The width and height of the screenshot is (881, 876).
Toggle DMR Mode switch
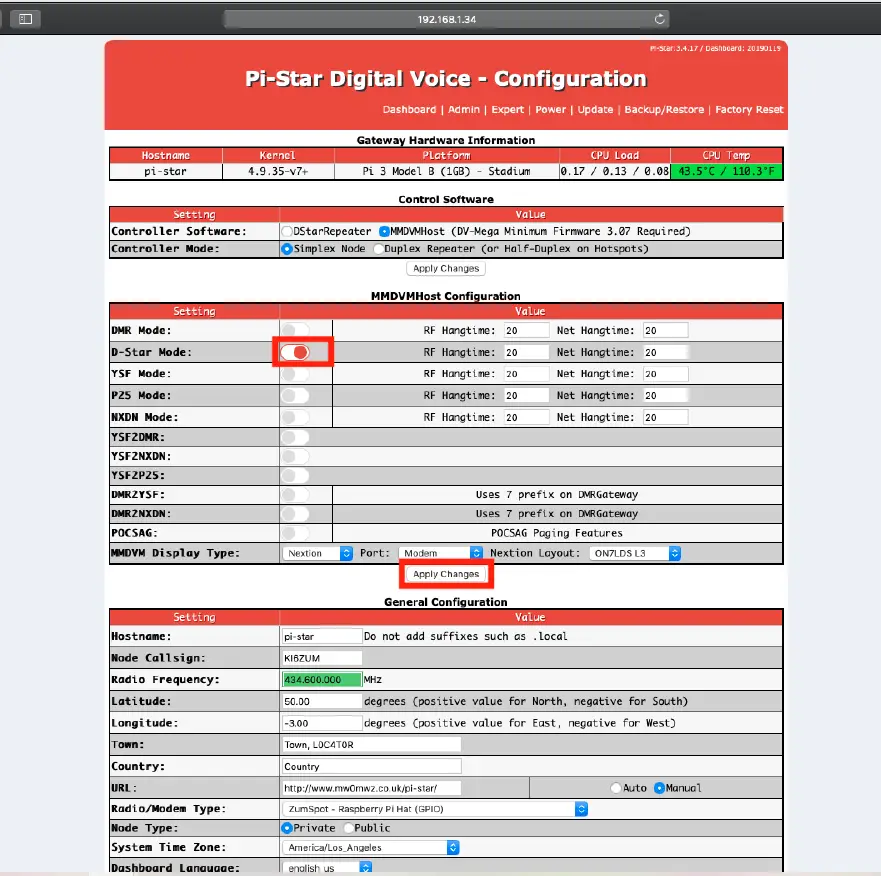pos(295,330)
